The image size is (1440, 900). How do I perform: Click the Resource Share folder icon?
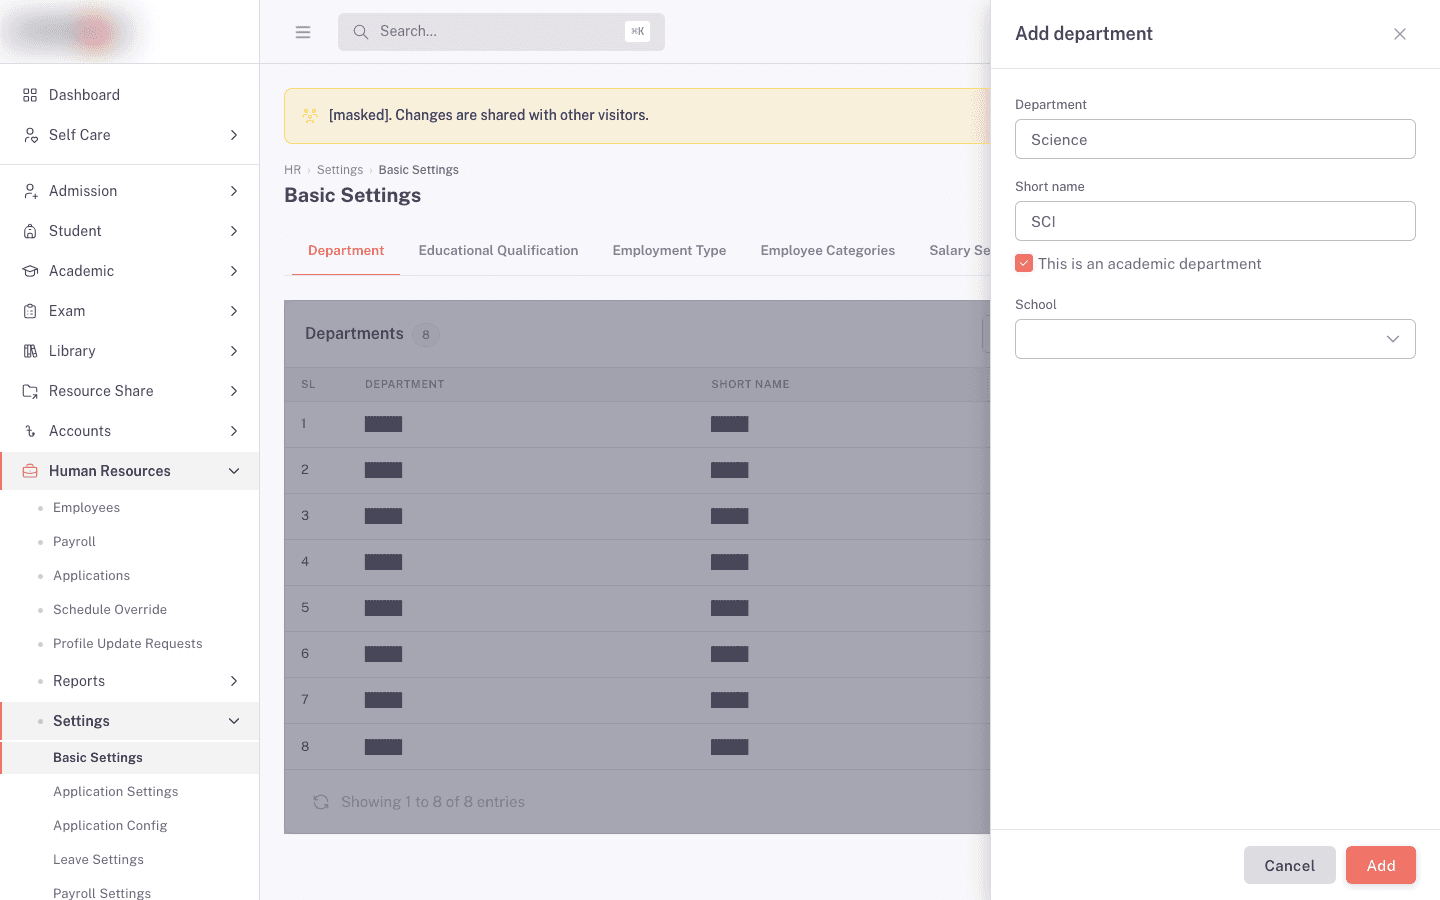(x=30, y=391)
